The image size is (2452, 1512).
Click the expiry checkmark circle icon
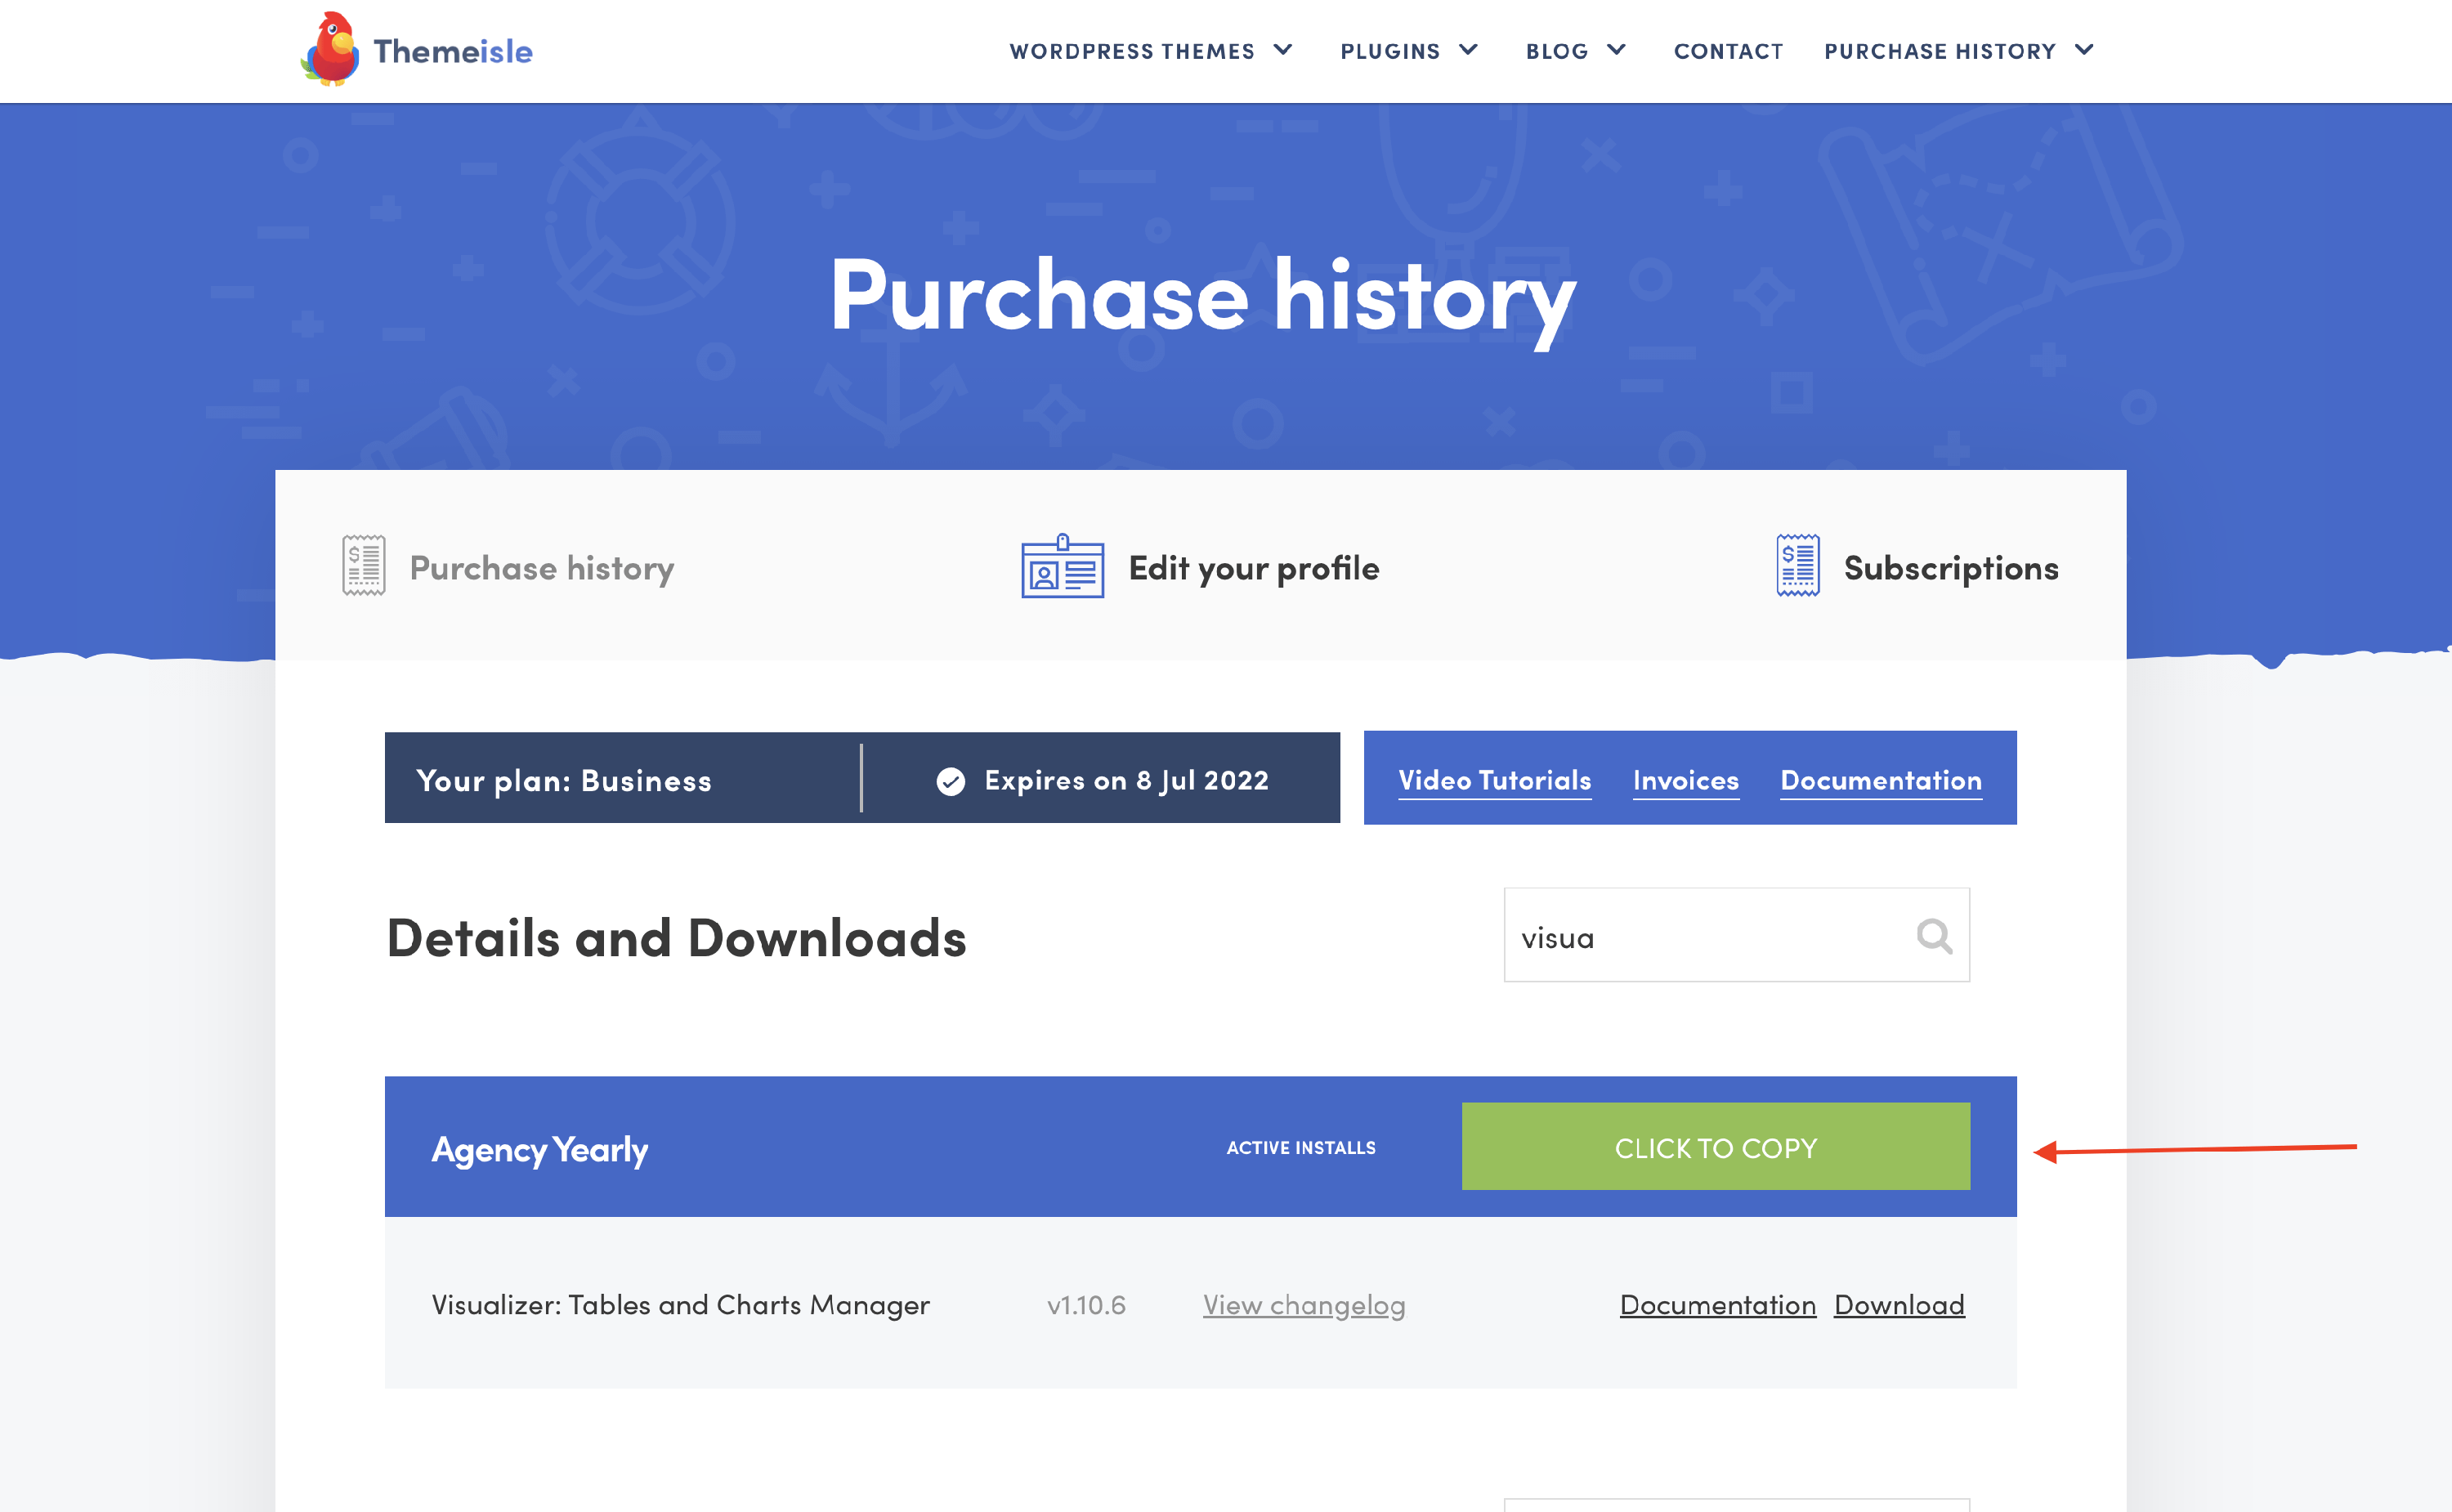[950, 781]
